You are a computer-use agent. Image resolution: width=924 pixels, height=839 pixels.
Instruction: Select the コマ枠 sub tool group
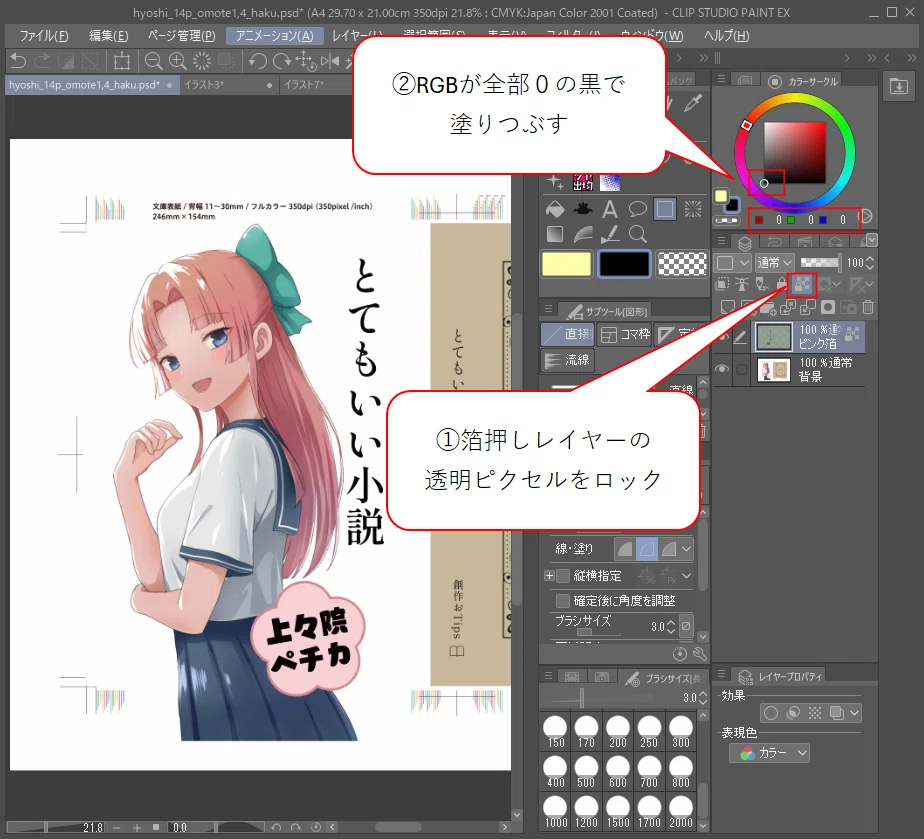point(625,334)
